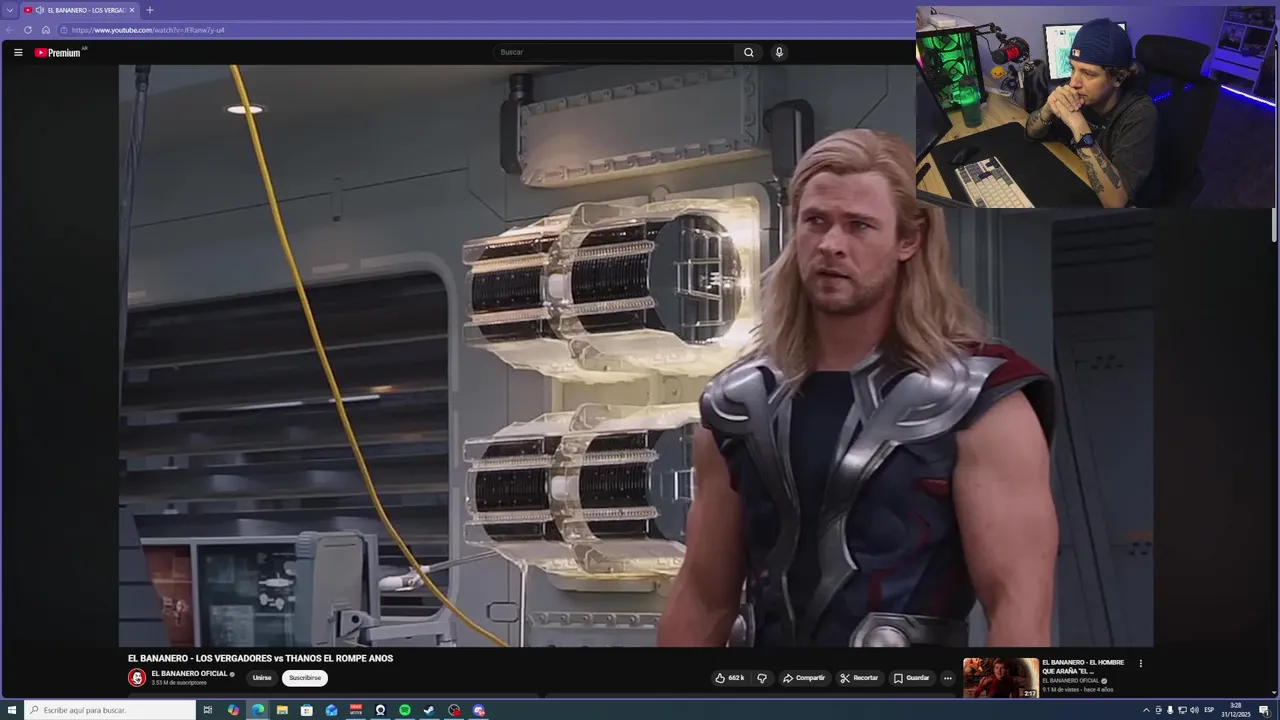
Task: Start voice search with microphone icon
Action: [779, 52]
